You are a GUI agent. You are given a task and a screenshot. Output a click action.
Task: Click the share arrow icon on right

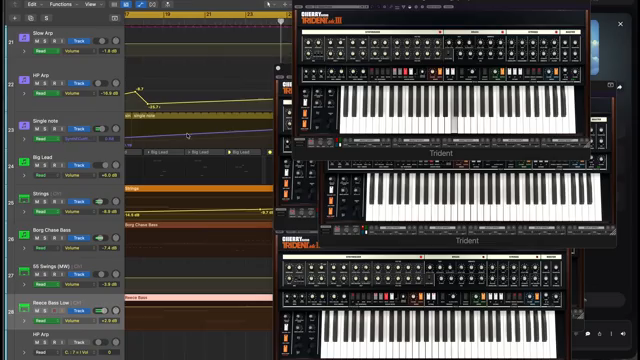point(620,87)
